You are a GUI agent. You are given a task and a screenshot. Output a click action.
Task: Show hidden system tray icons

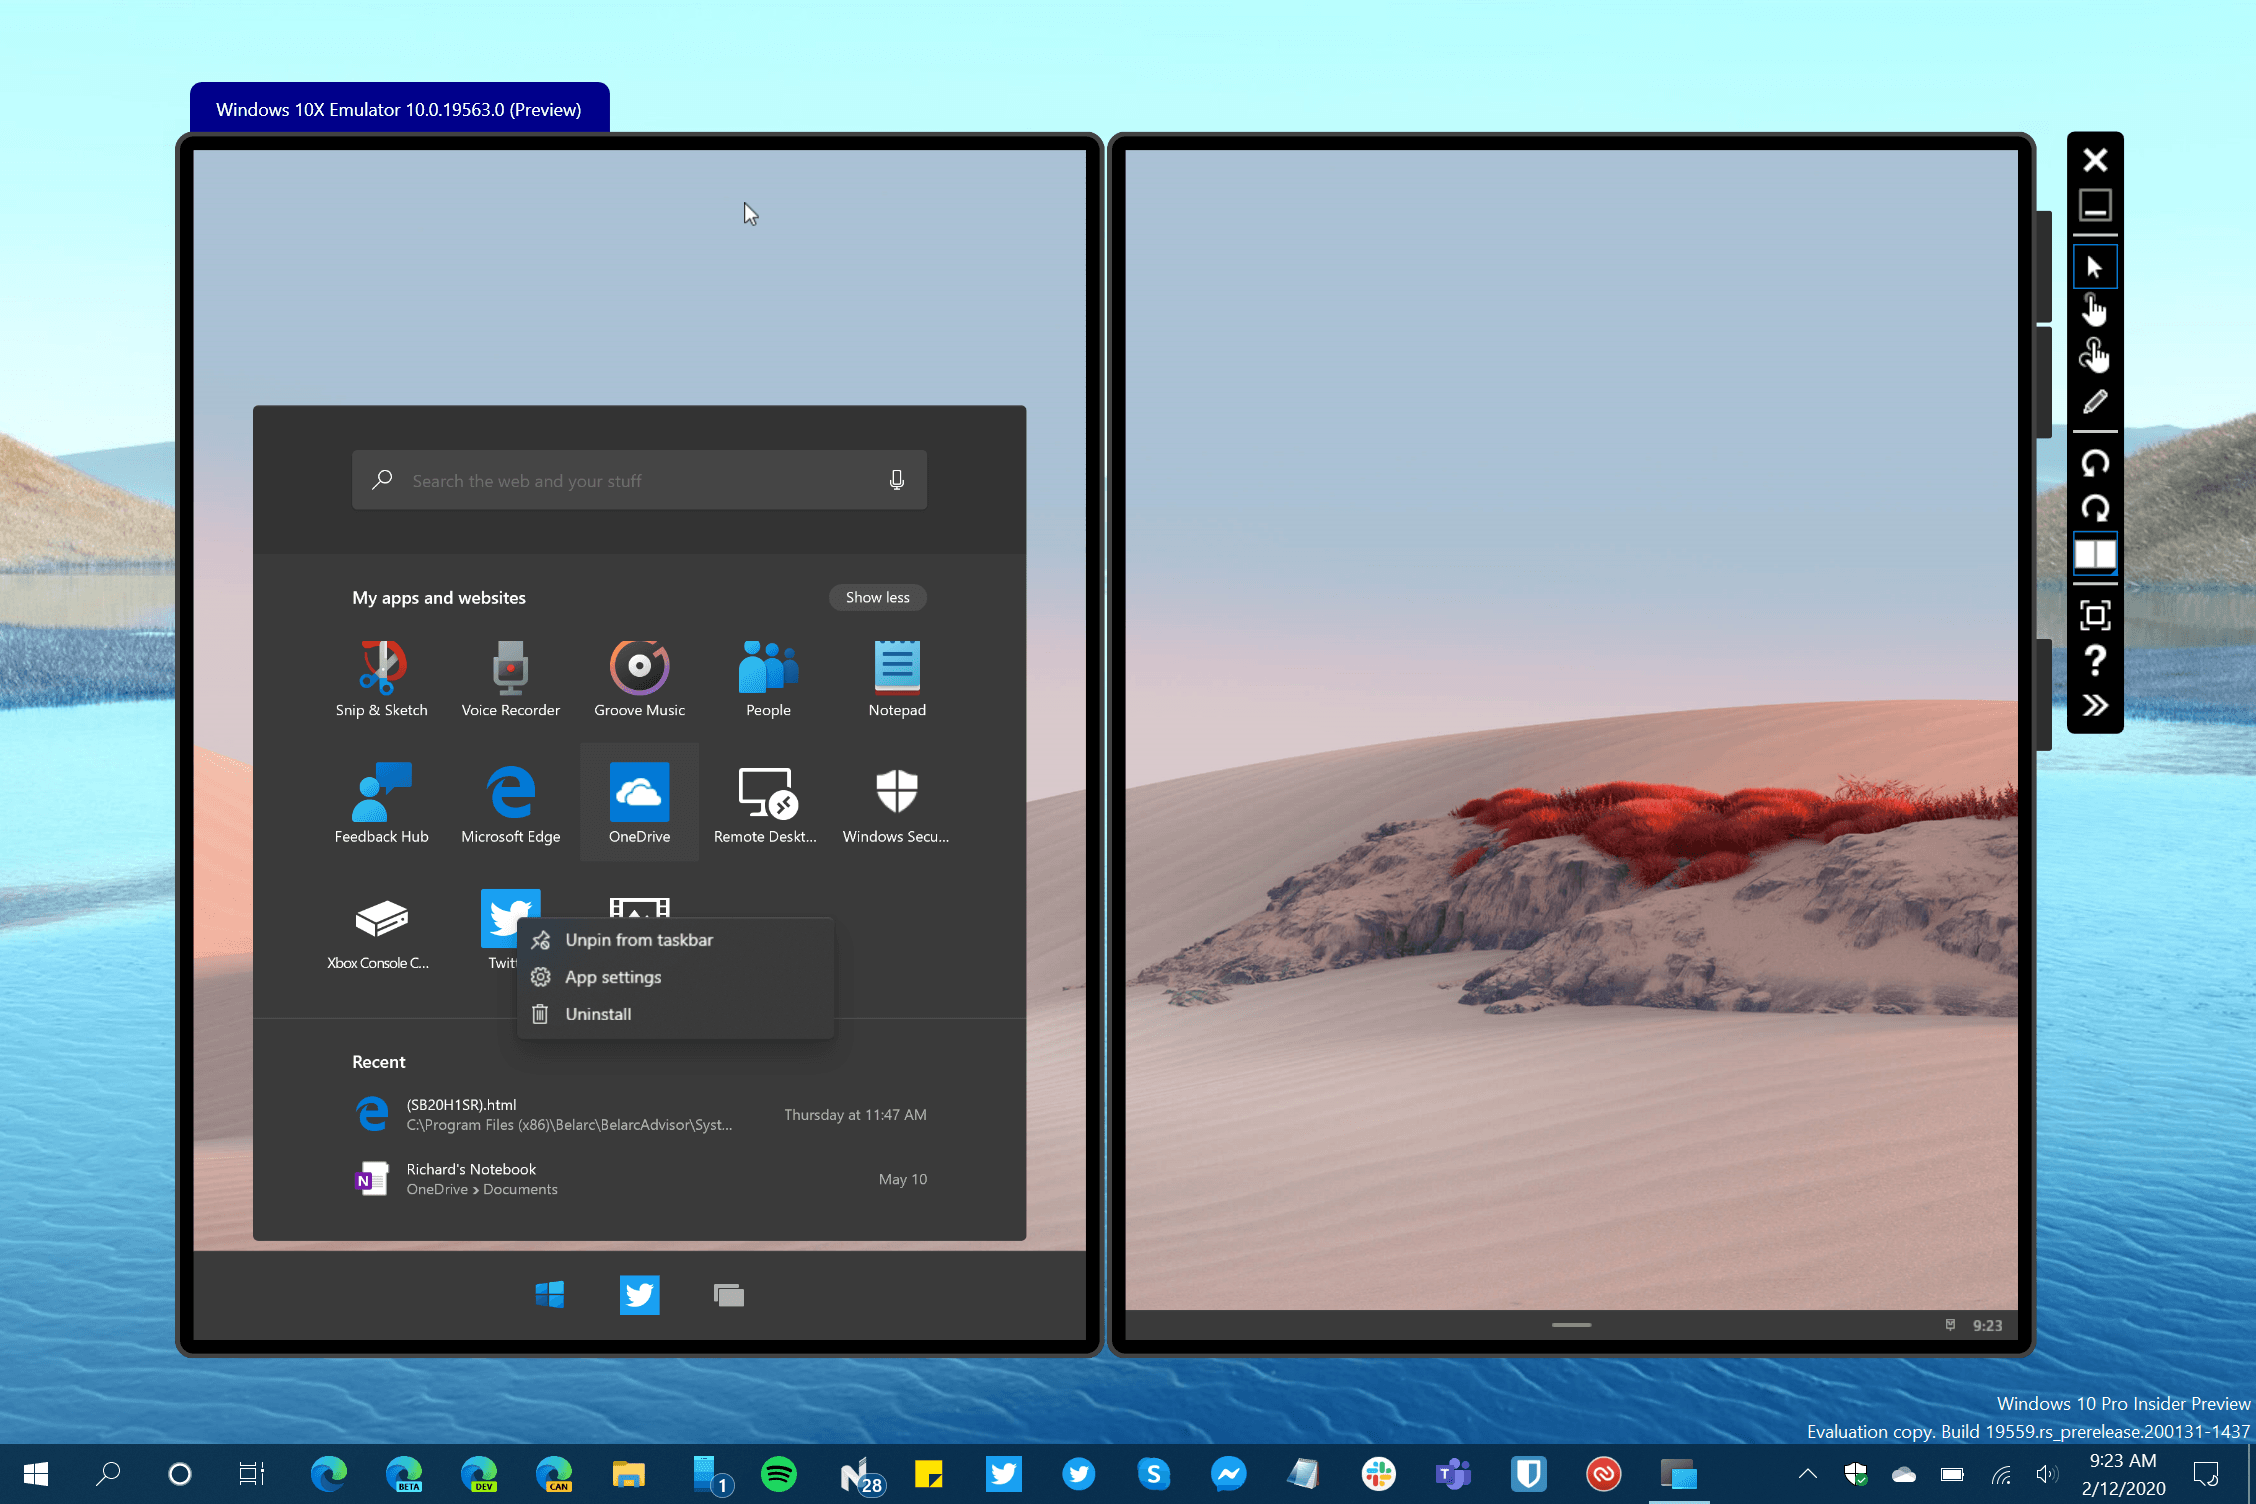[1807, 1473]
